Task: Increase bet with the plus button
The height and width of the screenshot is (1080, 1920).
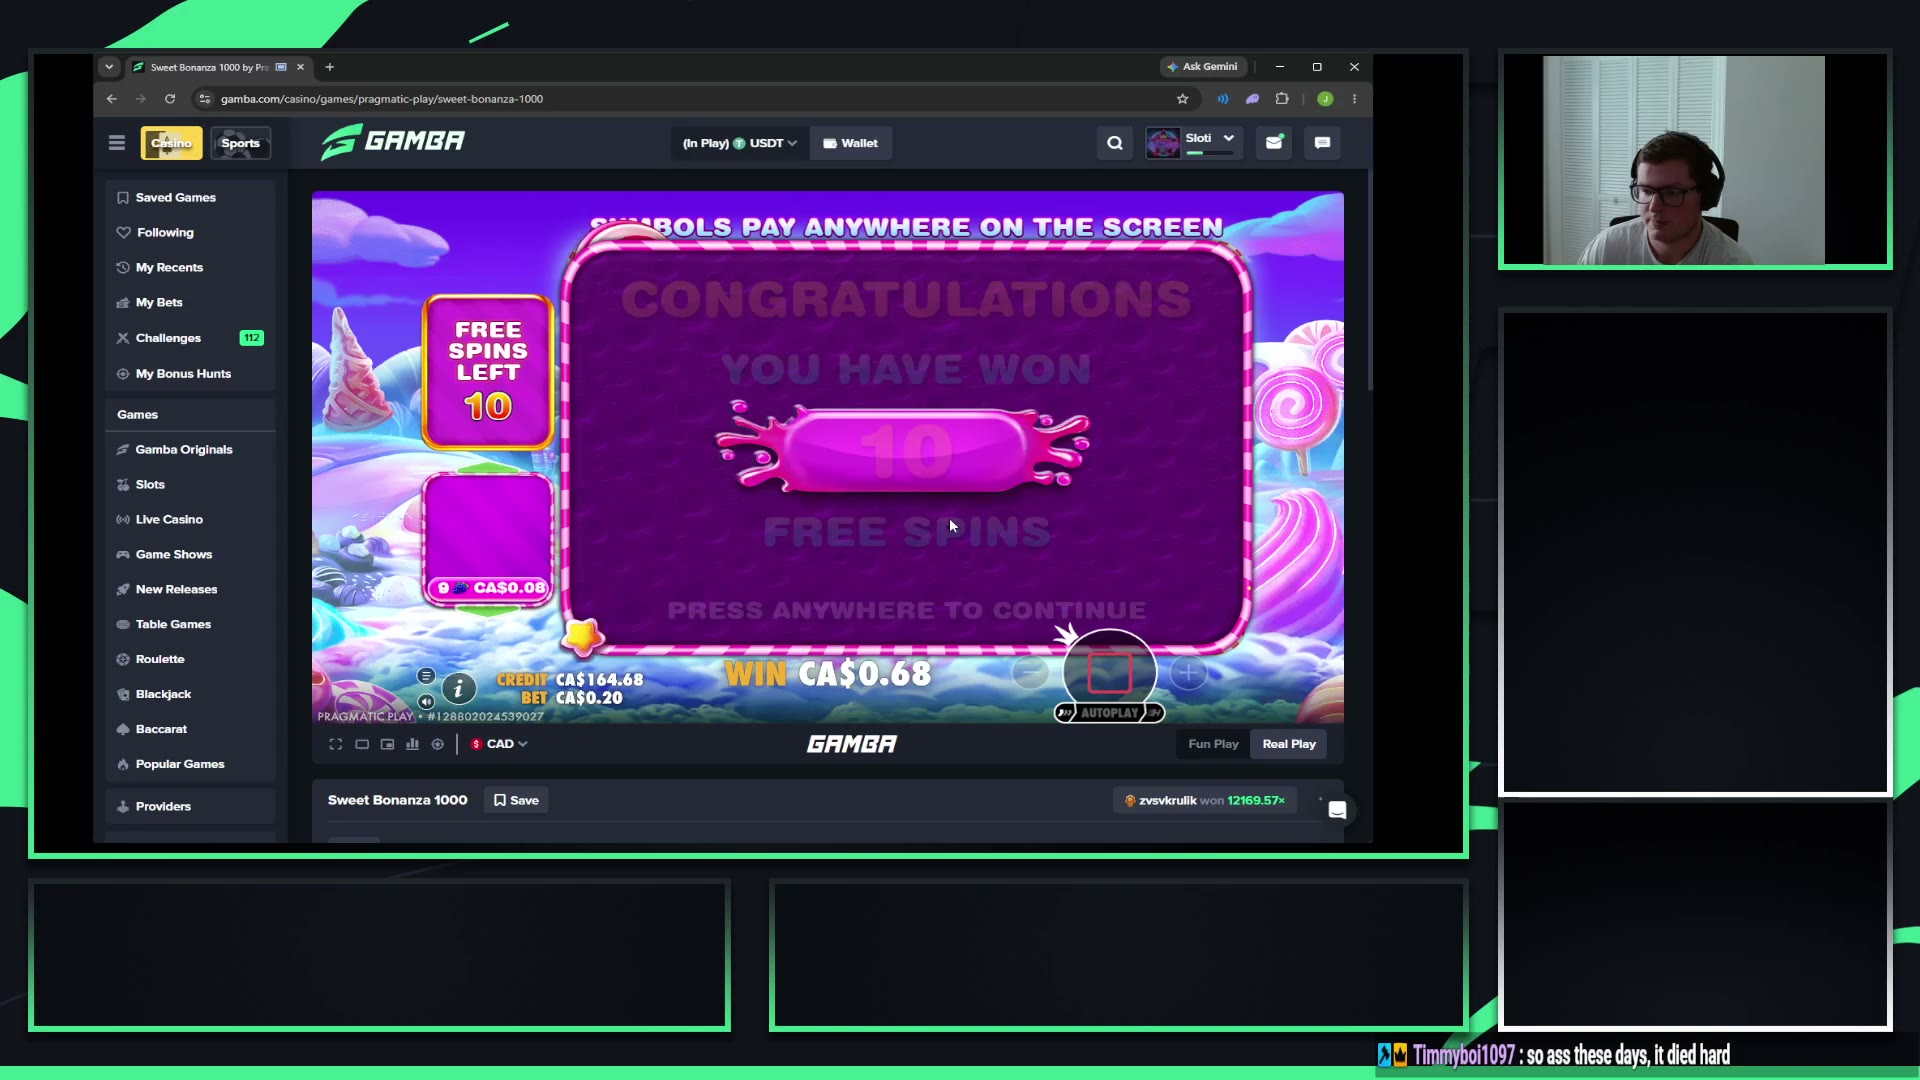Action: [1188, 674]
